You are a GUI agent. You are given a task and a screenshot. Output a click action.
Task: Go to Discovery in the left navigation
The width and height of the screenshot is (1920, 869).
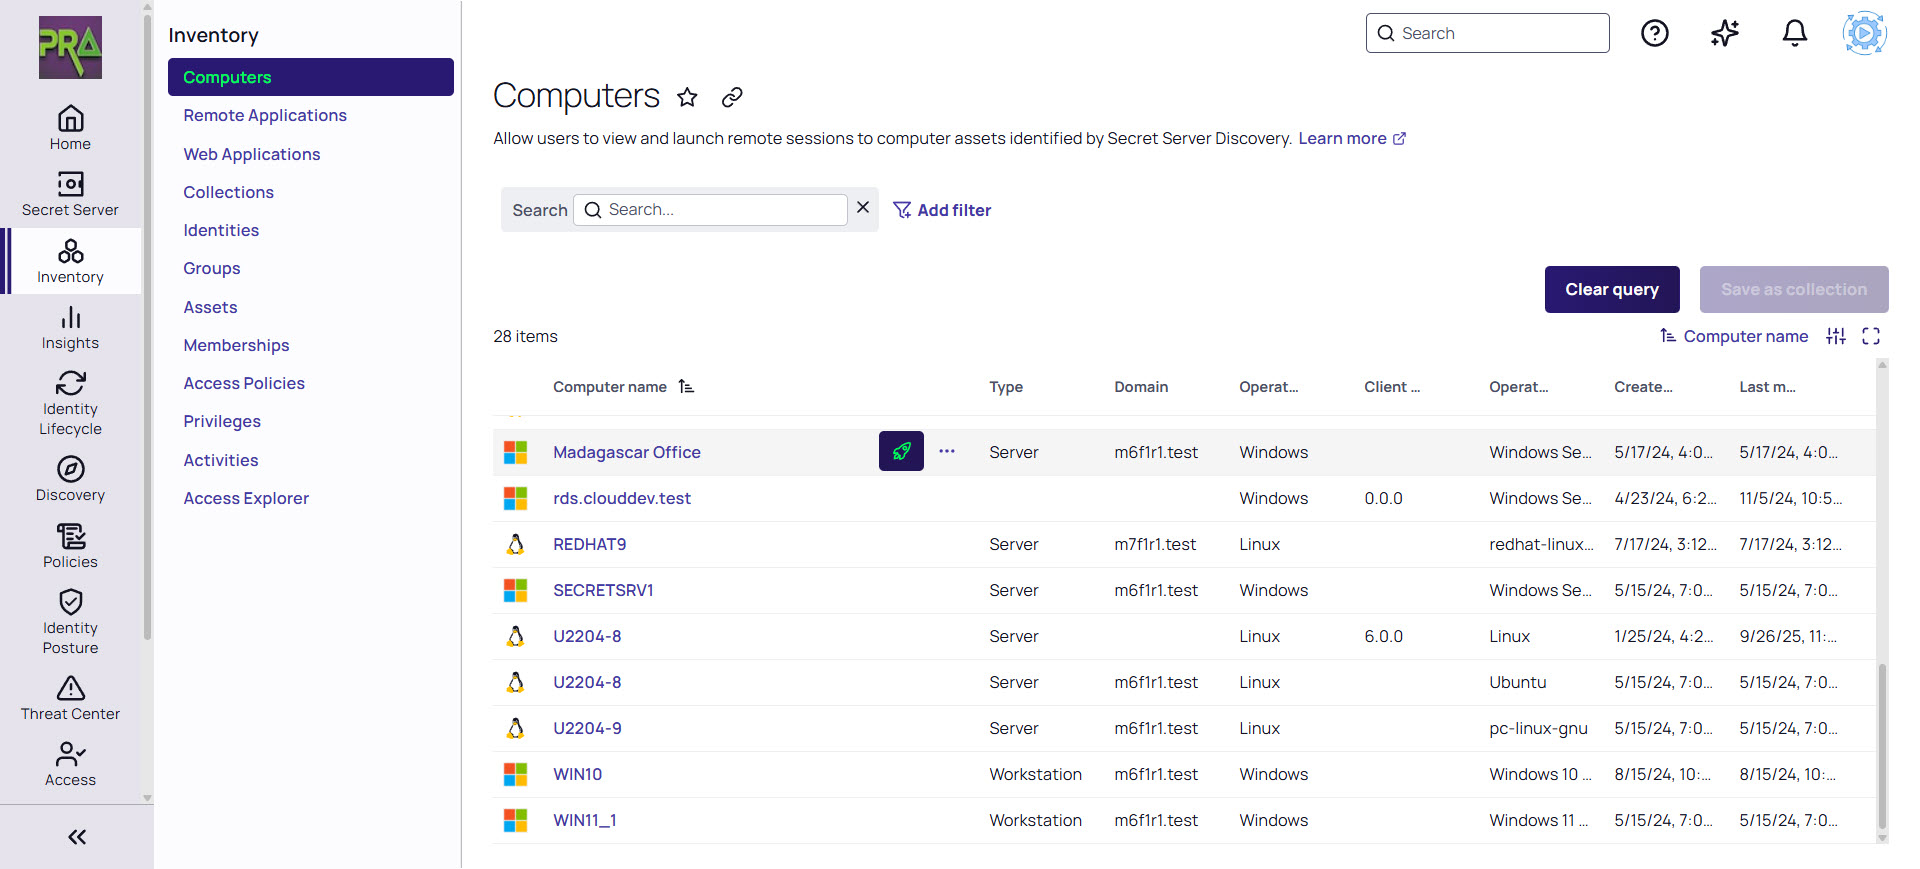(x=70, y=479)
